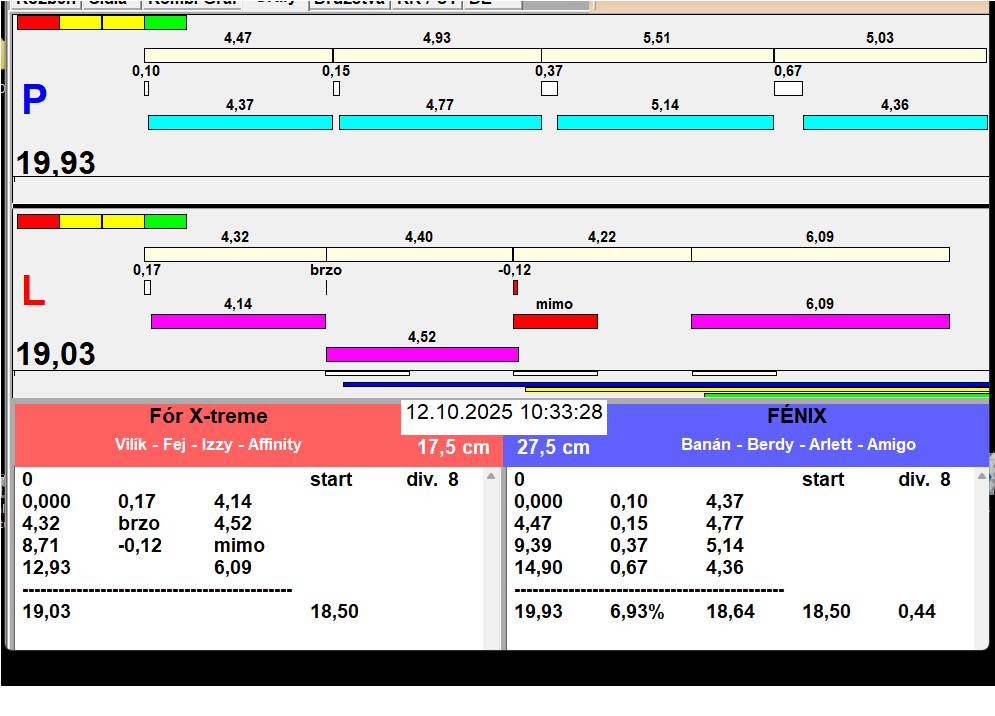This screenshot has height=716, width=995.
Task: Open the Družstva tab
Action: pos(348,3)
